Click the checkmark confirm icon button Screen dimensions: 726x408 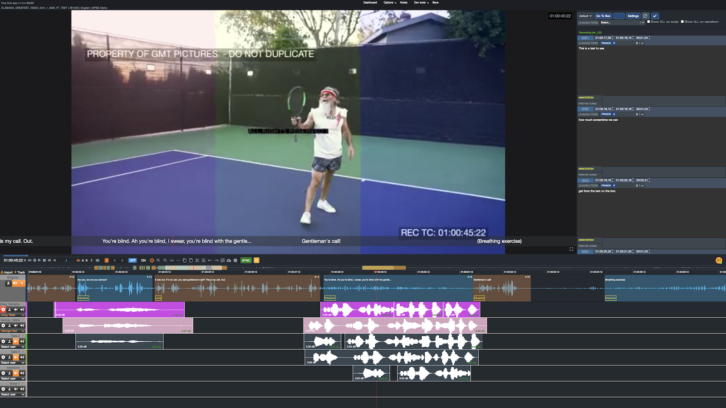(655, 16)
